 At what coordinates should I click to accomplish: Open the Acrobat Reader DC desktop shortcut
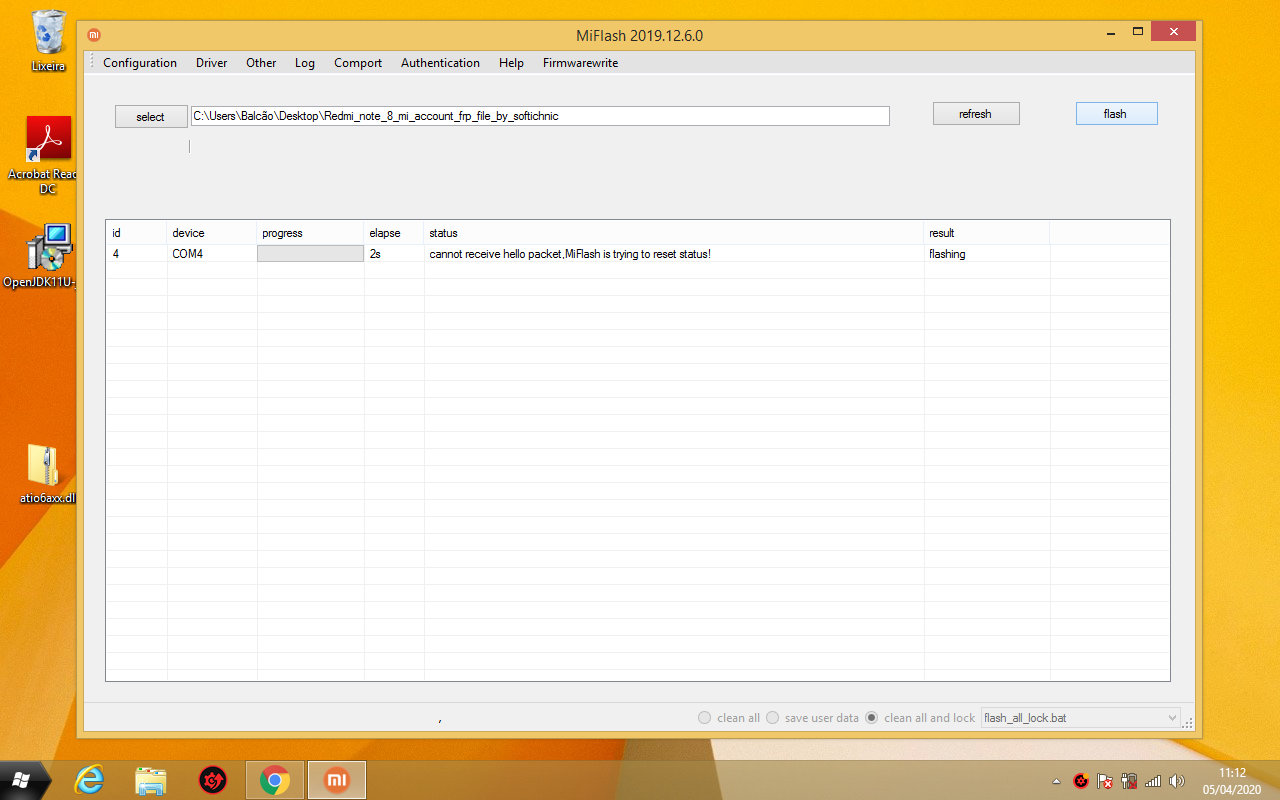click(x=48, y=154)
